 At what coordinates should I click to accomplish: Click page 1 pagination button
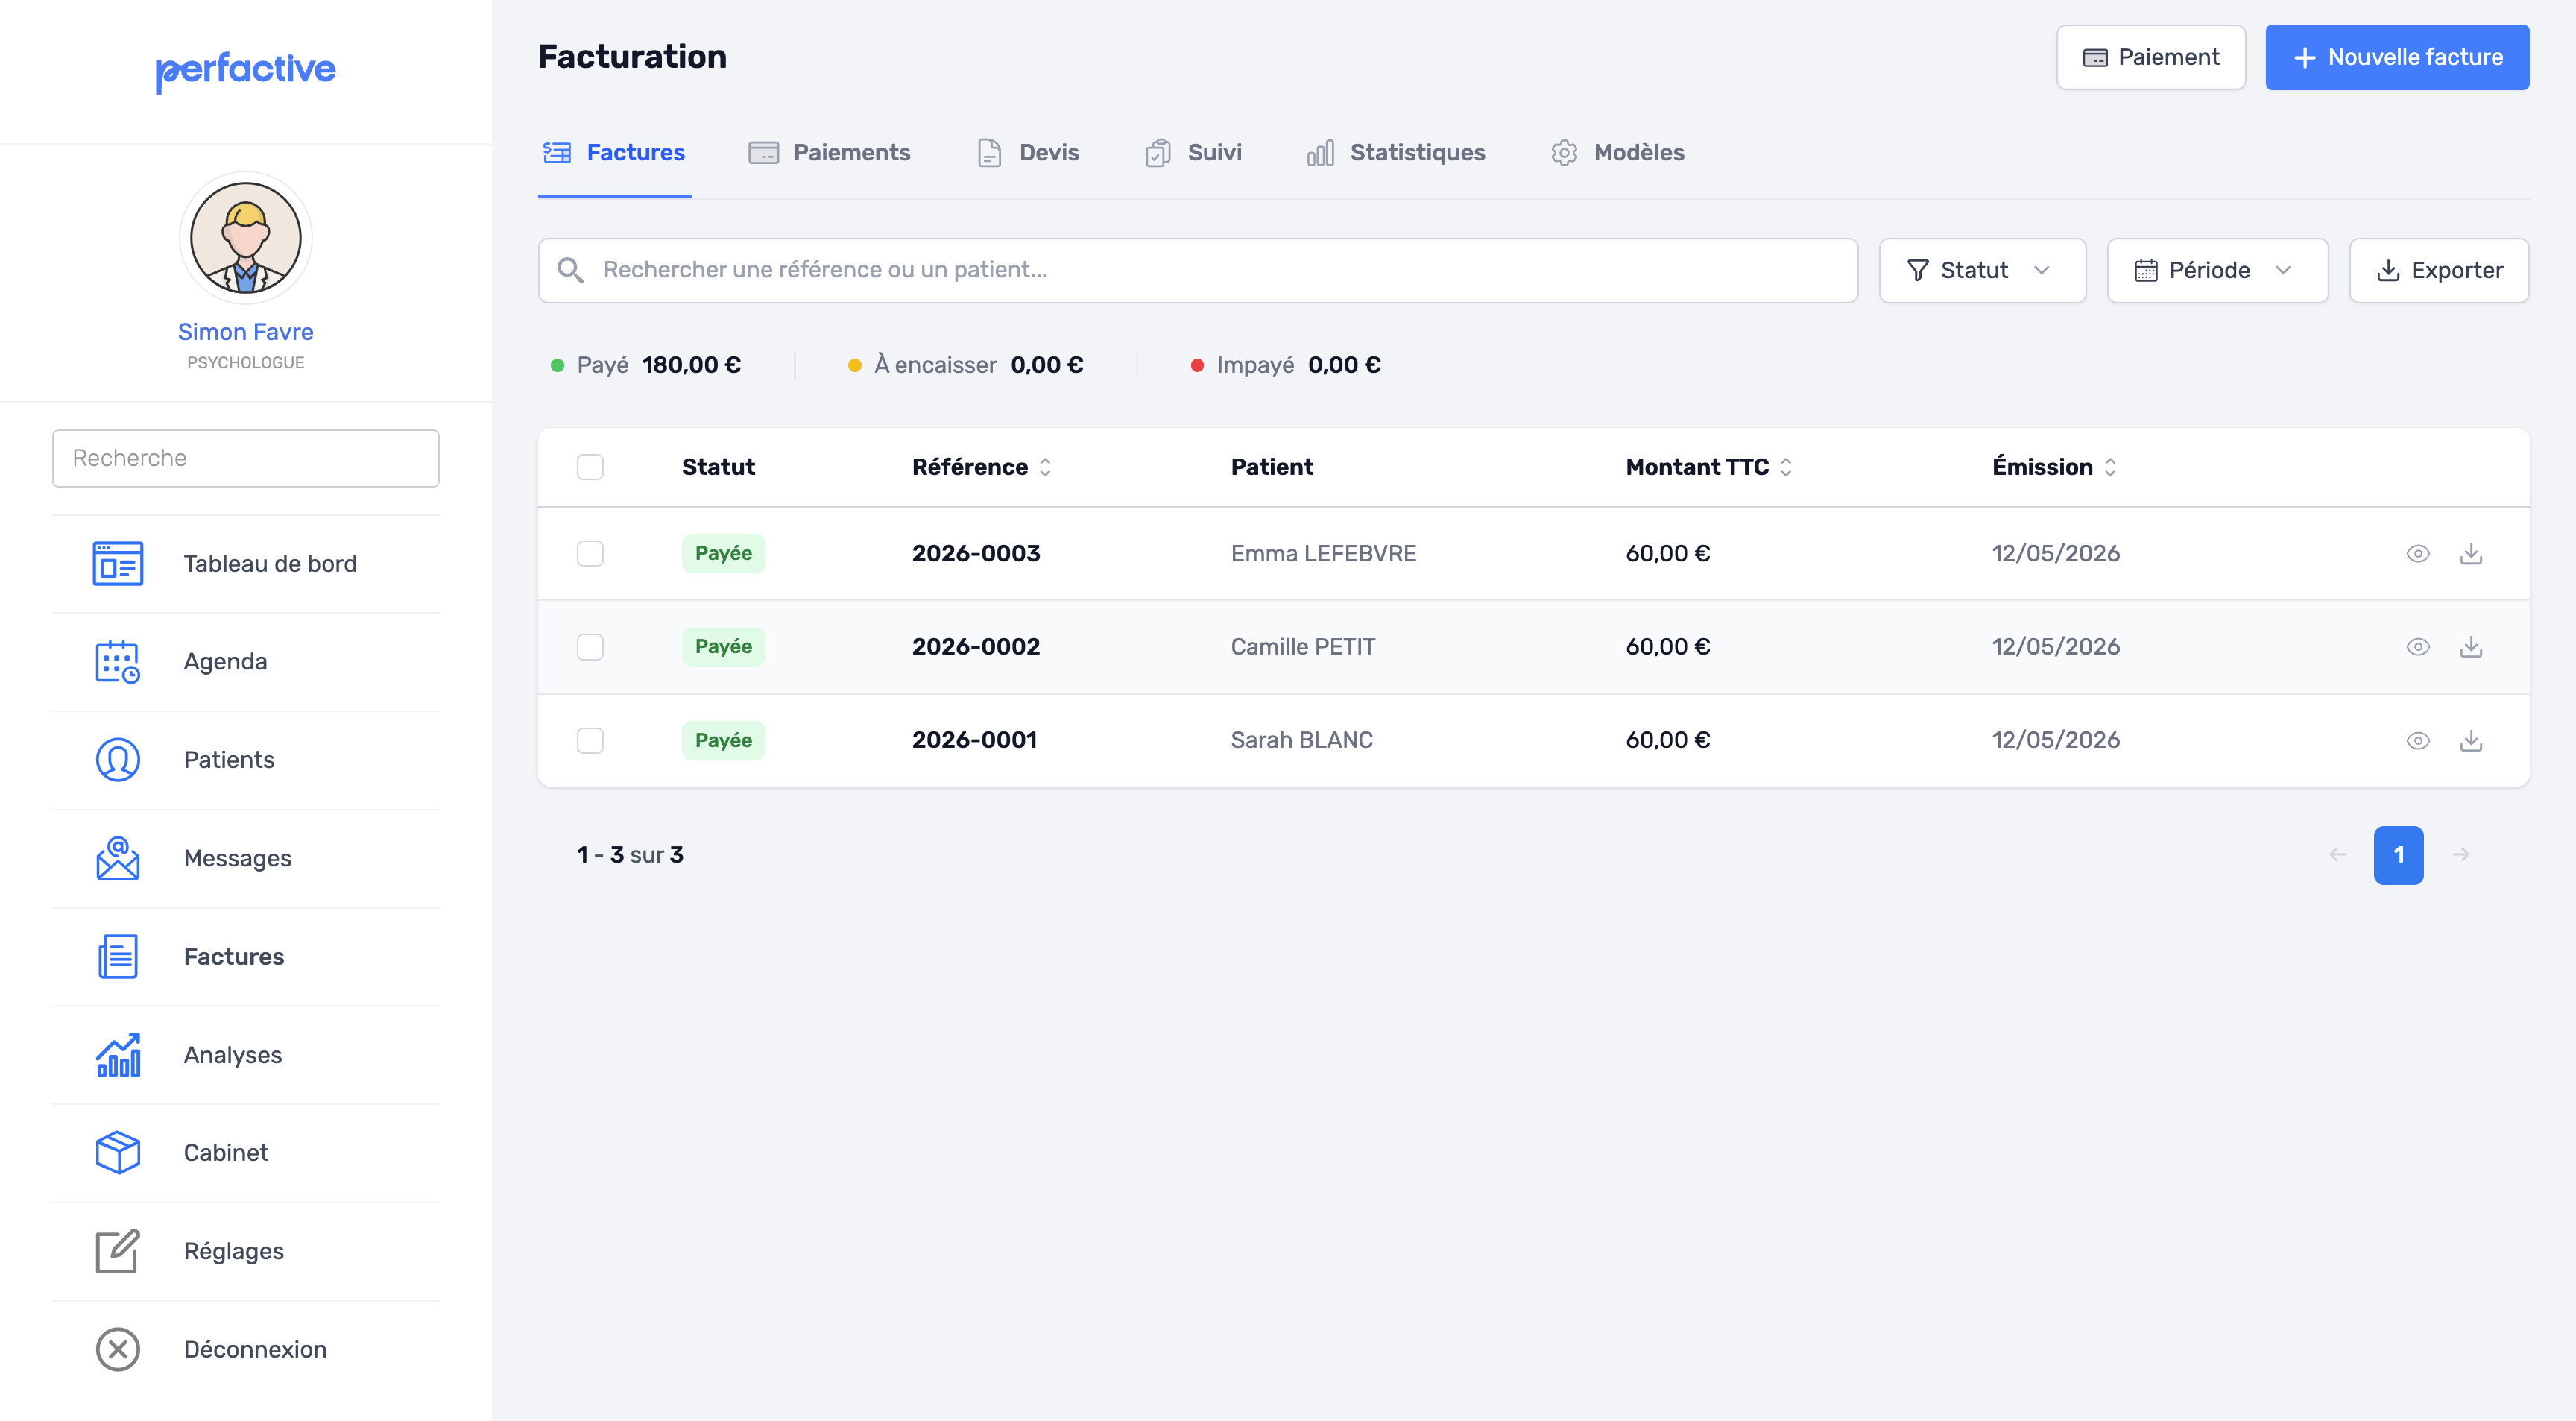click(2399, 855)
